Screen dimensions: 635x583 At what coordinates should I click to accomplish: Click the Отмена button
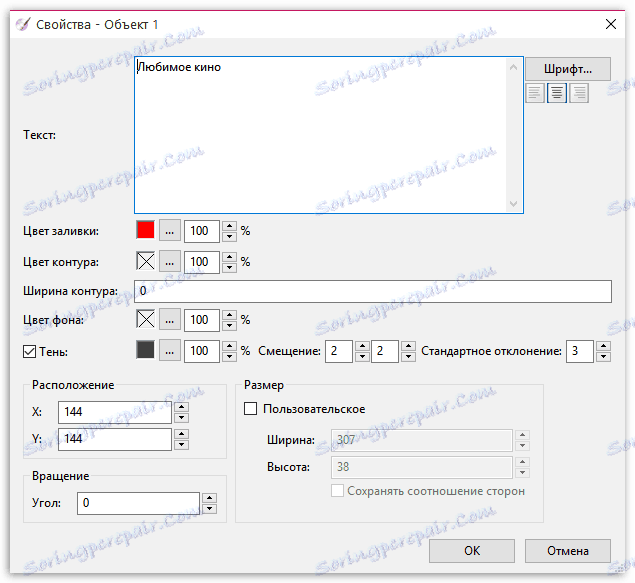[568, 551]
